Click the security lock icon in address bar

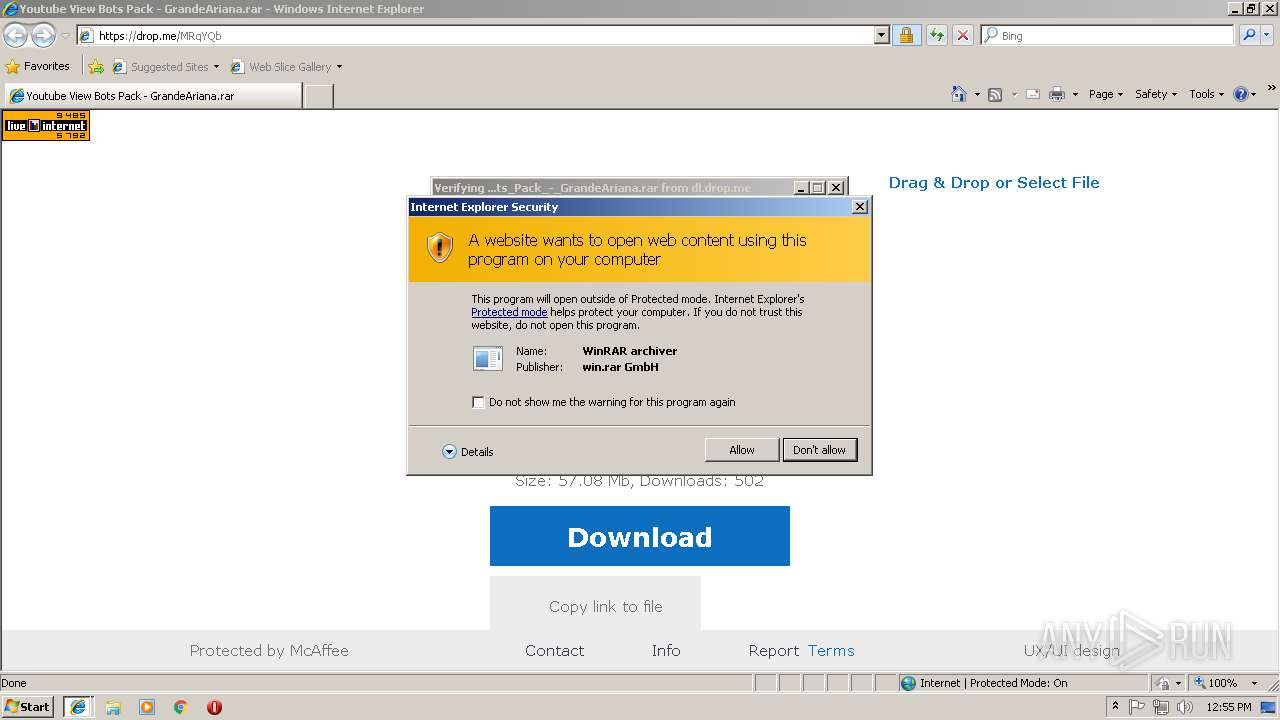pyautogui.click(x=906, y=35)
